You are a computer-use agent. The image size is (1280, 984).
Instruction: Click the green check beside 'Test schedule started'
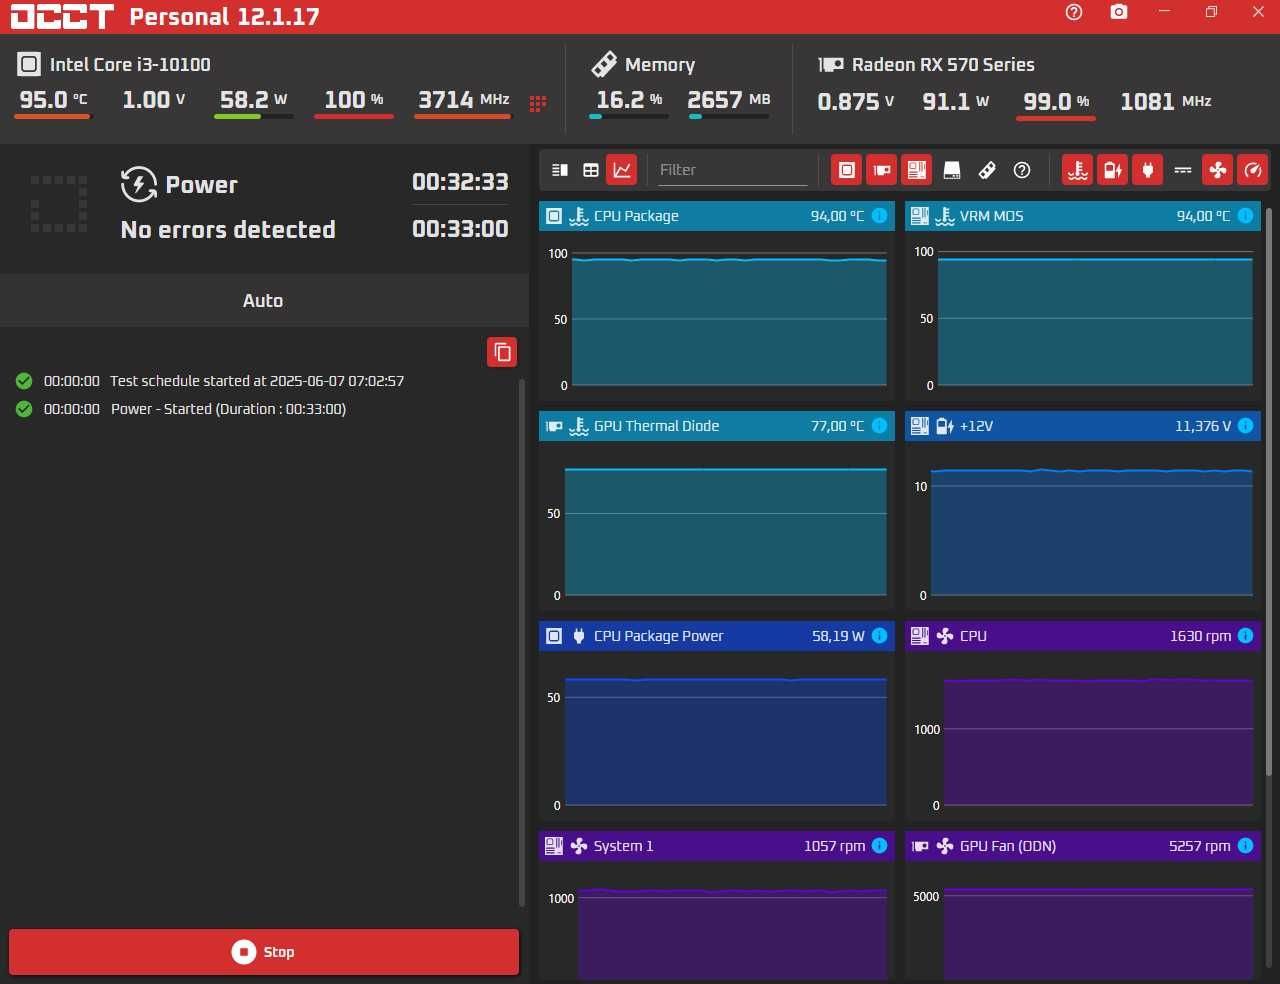(24, 381)
